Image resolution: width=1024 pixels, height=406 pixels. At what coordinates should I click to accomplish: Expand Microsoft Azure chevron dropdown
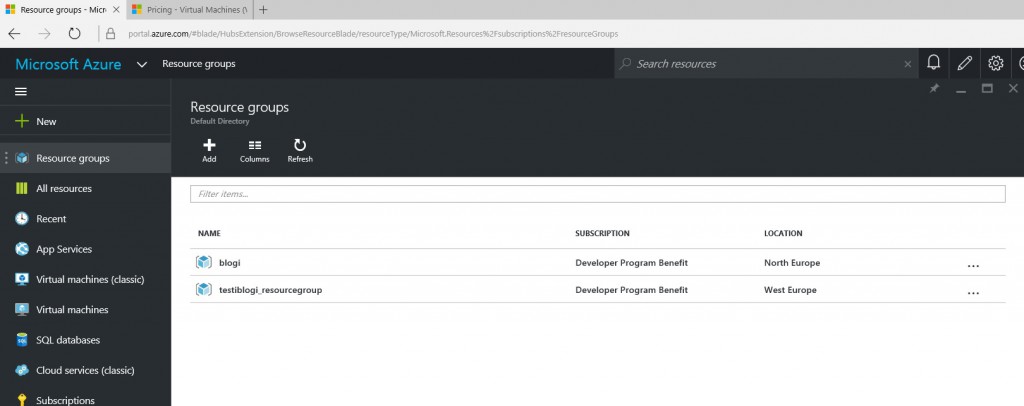coord(142,64)
